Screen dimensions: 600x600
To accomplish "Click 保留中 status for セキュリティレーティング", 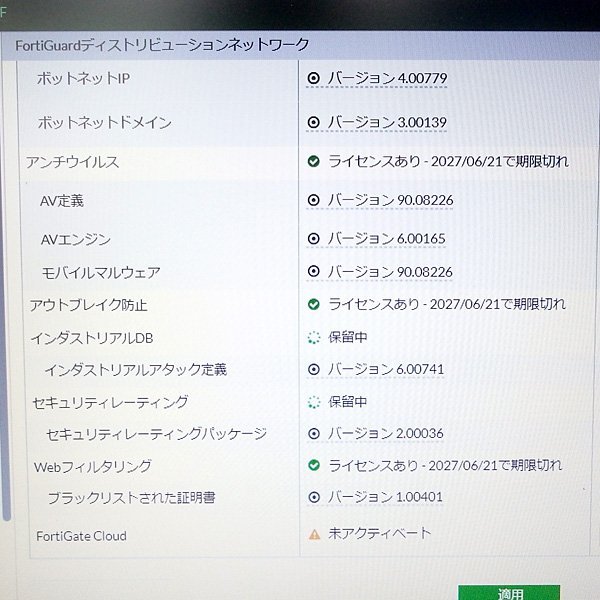I will (347, 402).
